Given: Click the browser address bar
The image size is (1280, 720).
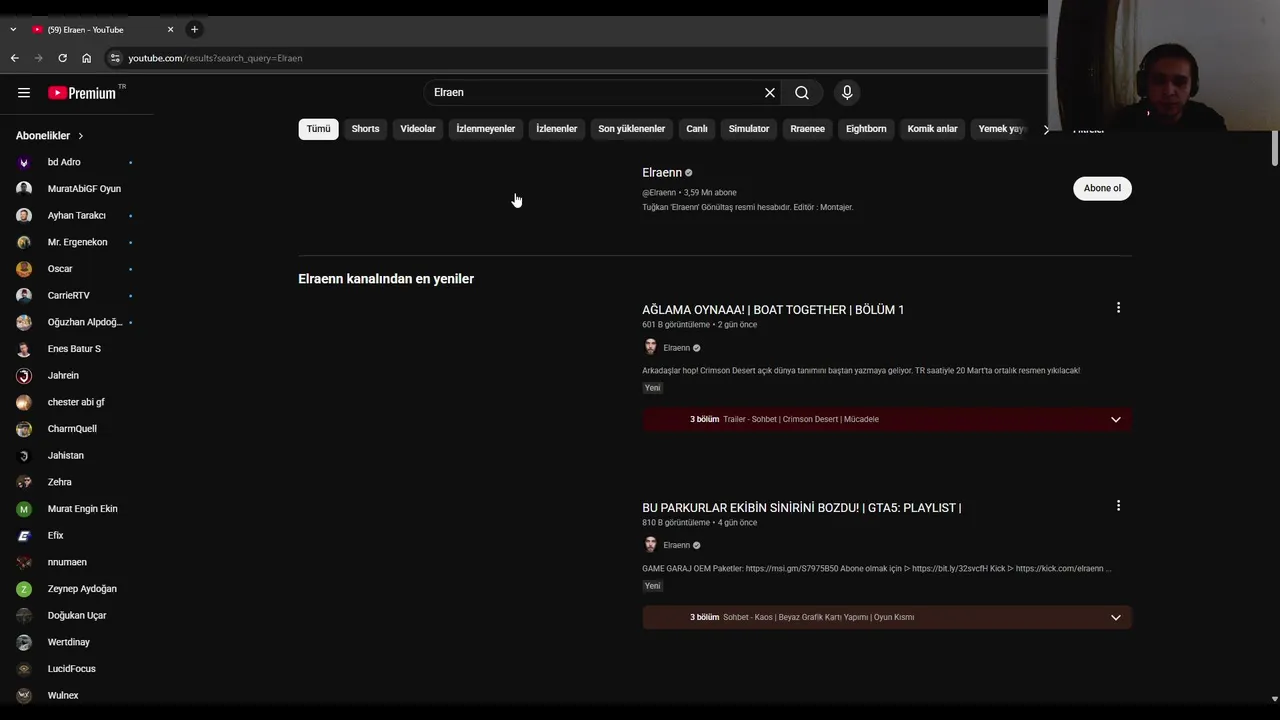Looking at the screenshot, I should (x=580, y=58).
